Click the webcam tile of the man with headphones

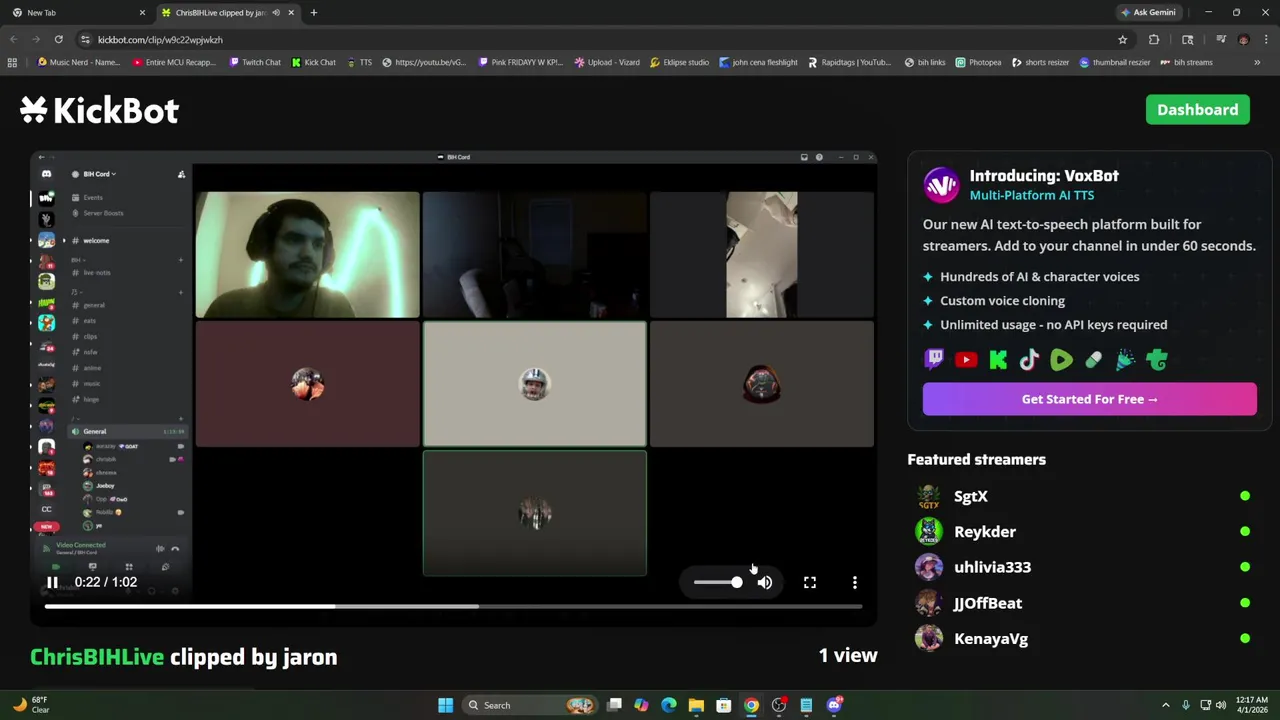tap(308, 254)
